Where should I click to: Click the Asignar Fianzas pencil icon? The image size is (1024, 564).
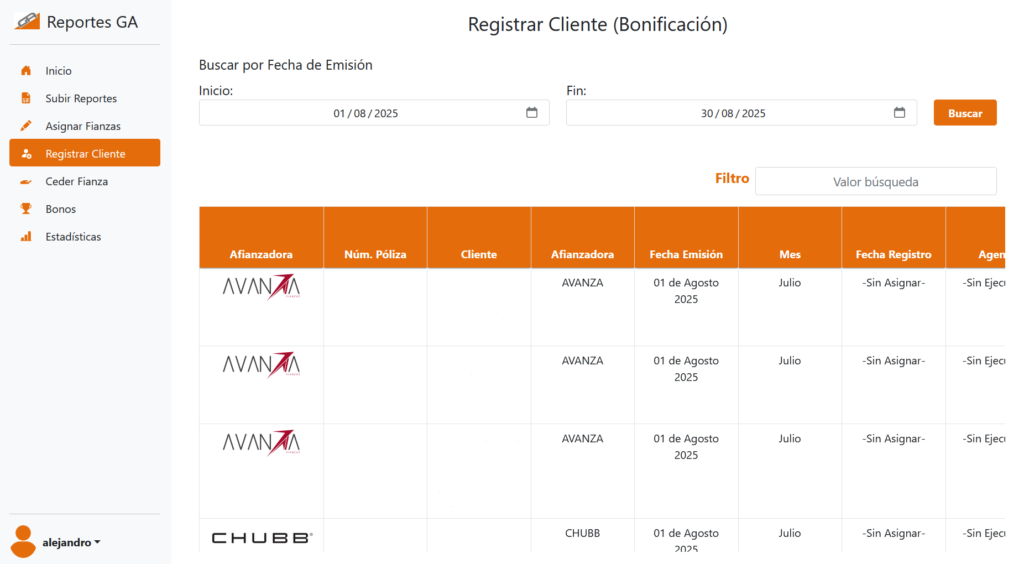click(x=26, y=126)
